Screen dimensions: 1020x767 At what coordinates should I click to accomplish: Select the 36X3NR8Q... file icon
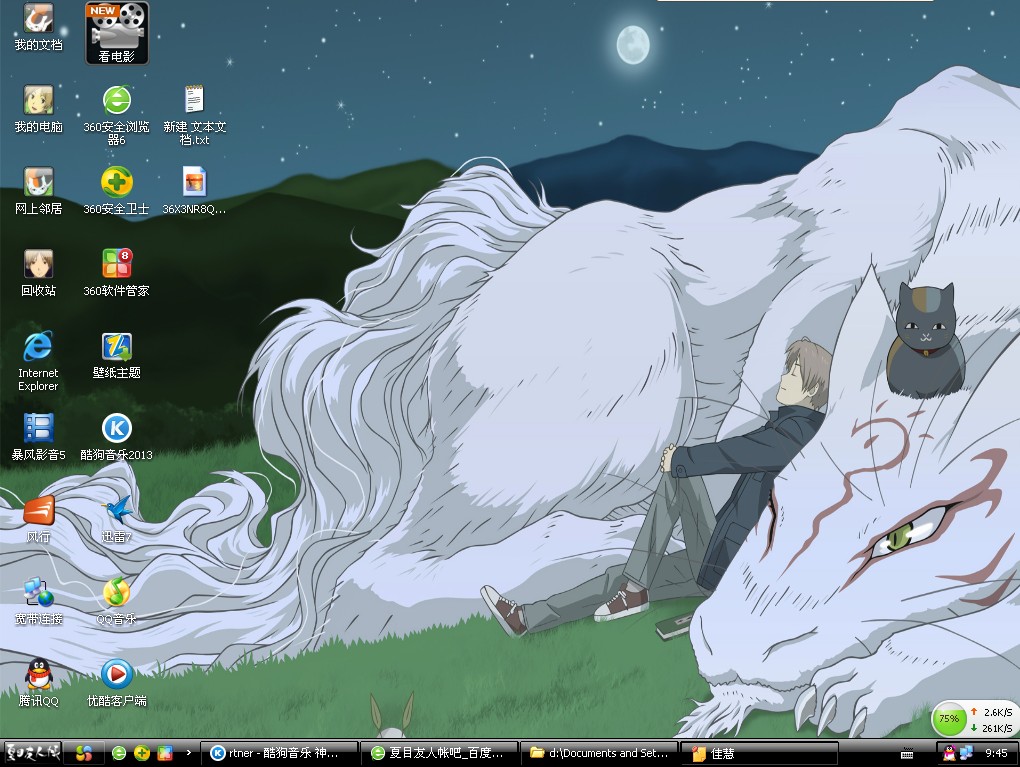[195, 191]
